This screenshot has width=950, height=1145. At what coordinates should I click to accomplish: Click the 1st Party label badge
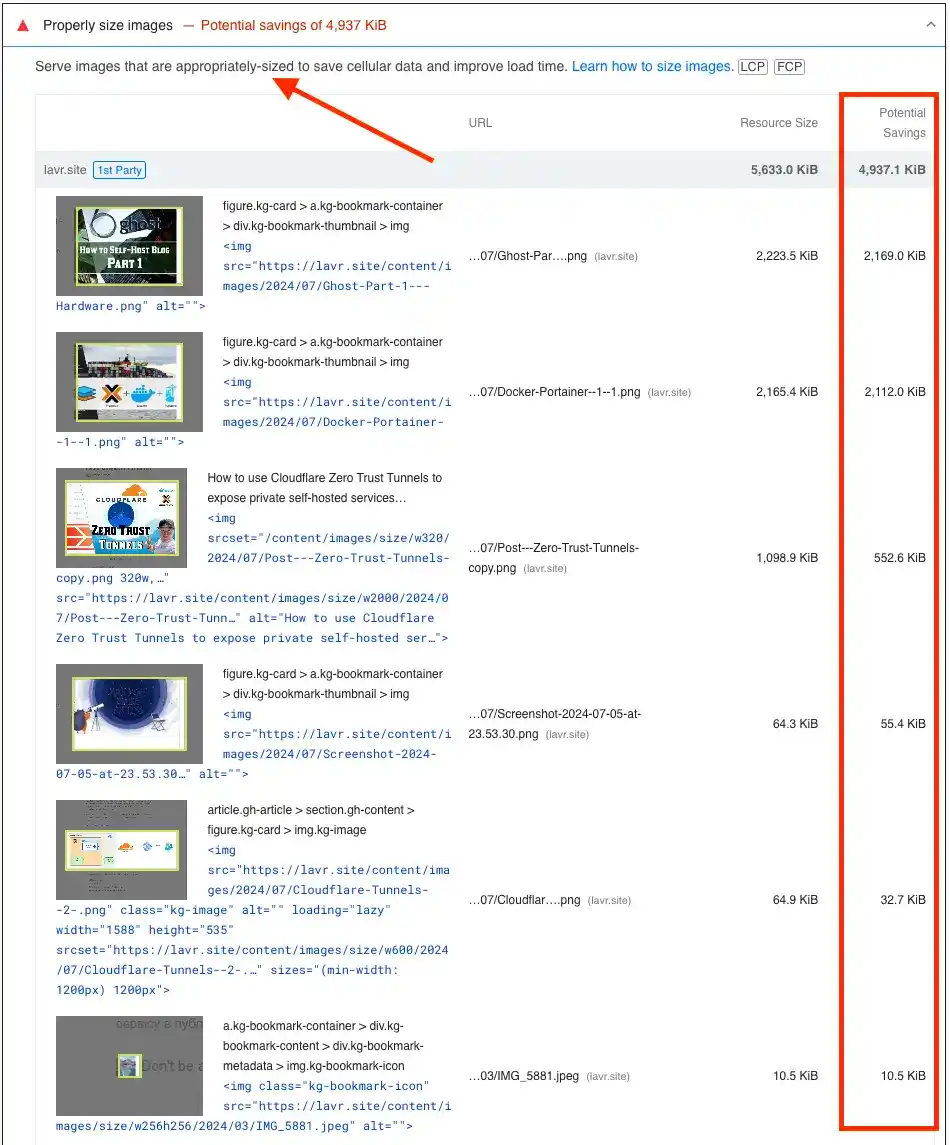(119, 170)
